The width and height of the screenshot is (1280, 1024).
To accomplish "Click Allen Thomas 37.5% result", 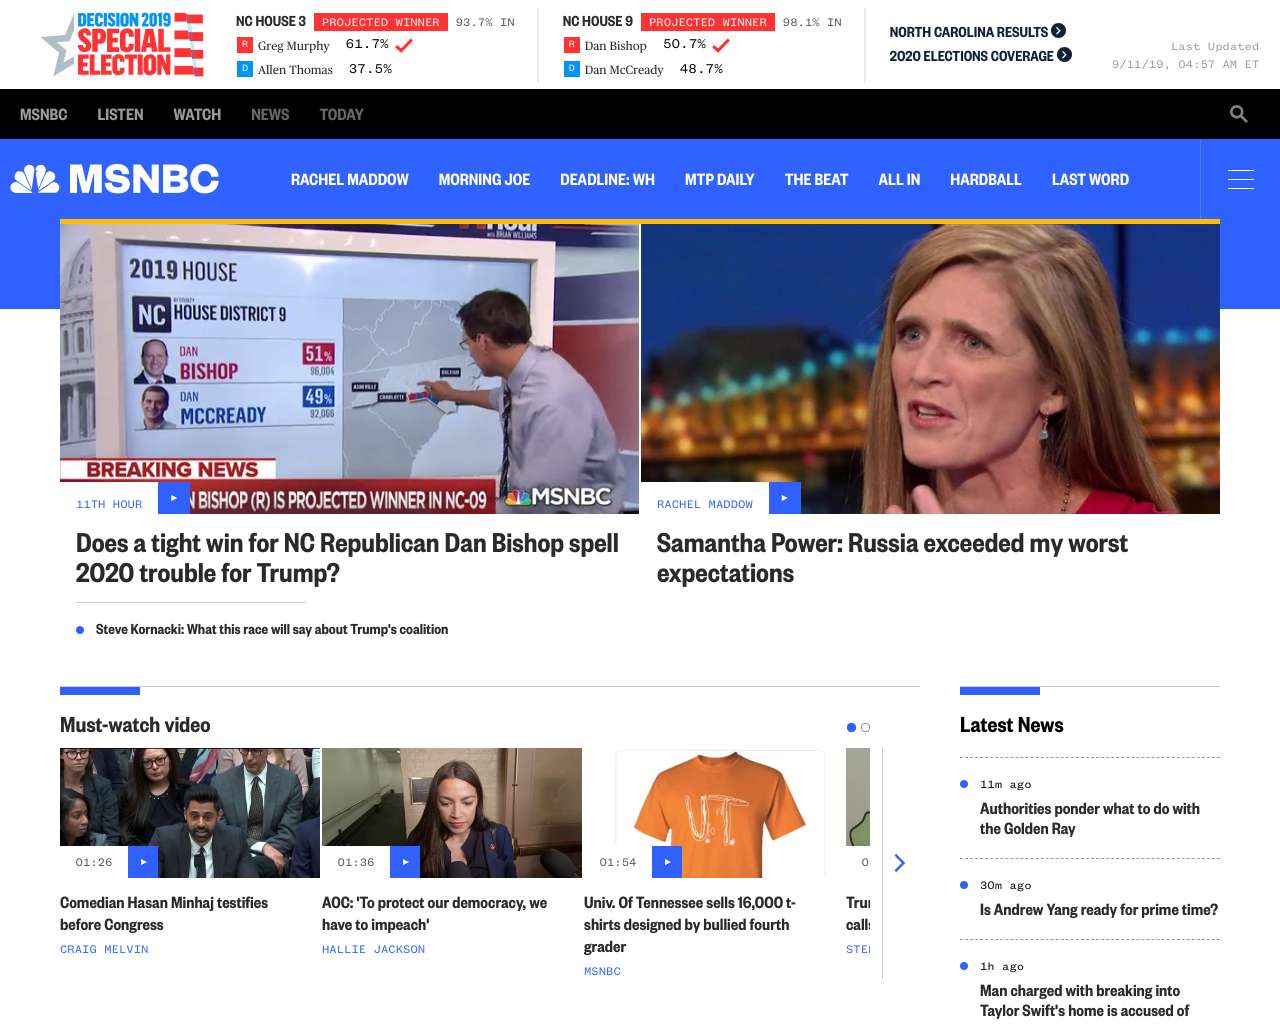I will tap(370, 69).
